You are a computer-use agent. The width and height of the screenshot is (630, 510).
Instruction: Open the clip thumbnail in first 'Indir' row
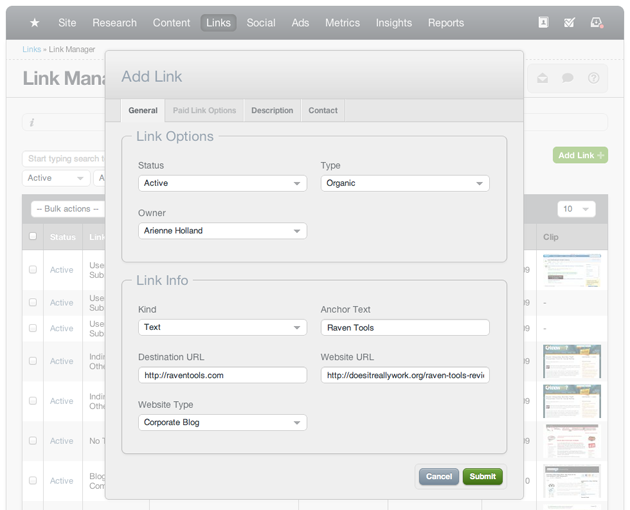click(x=572, y=361)
